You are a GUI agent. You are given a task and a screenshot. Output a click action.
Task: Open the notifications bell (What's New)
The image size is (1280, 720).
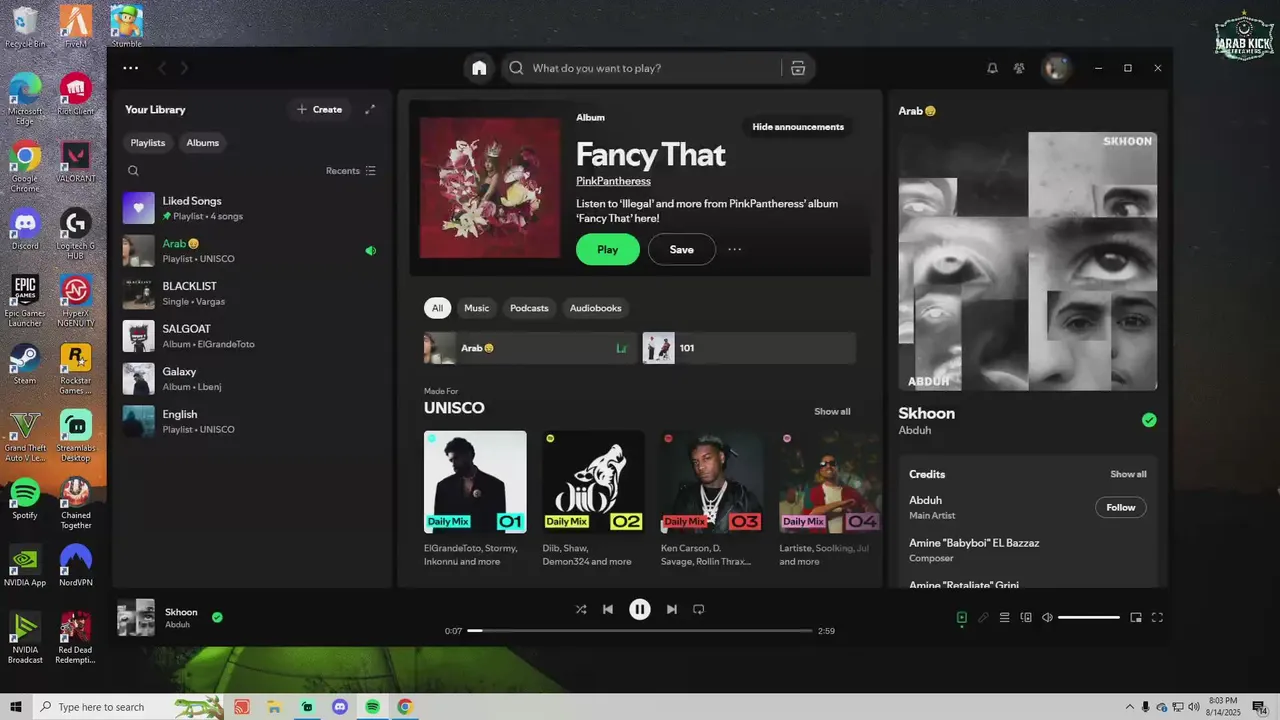point(992,68)
